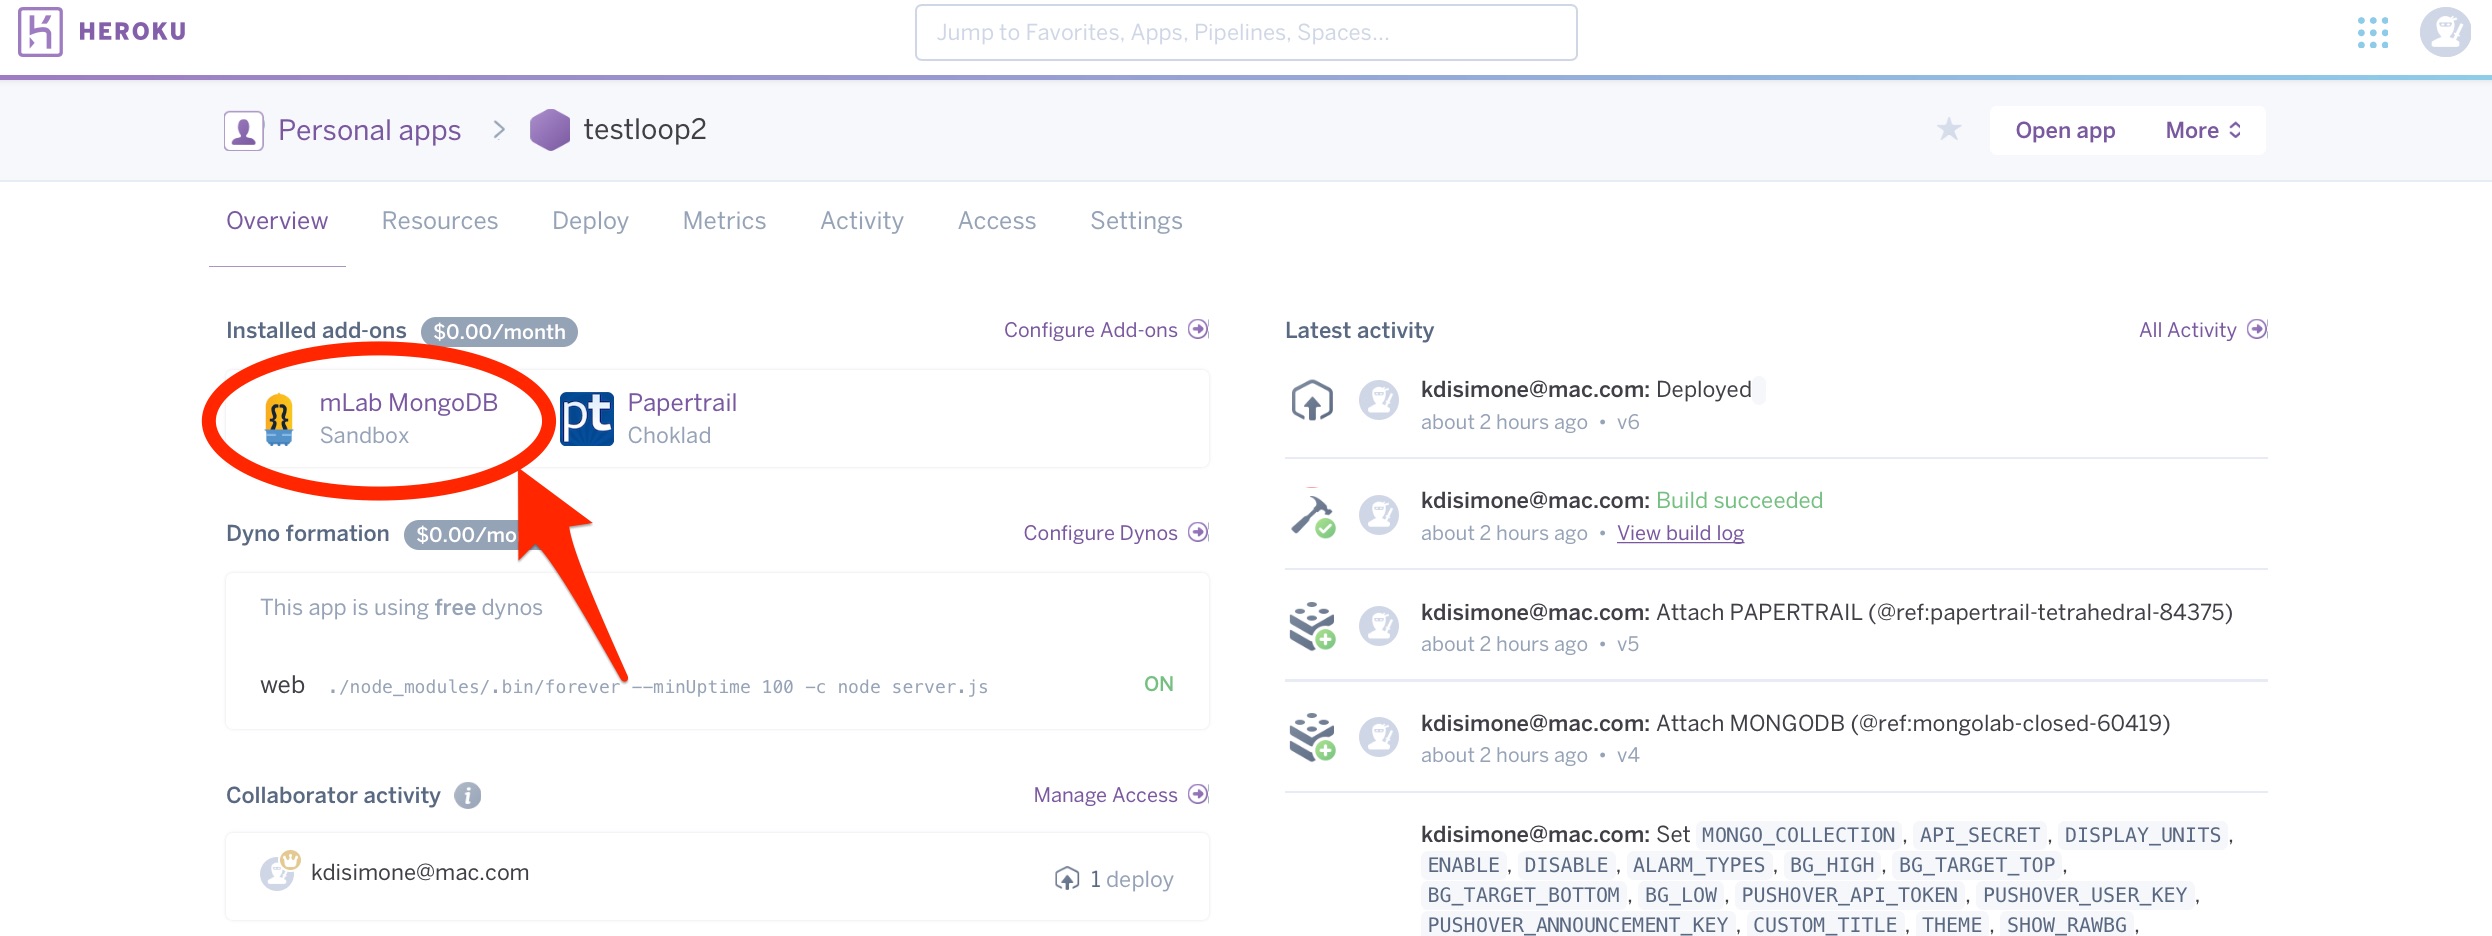Click the arrow icon next to All Activity

coord(2257,329)
